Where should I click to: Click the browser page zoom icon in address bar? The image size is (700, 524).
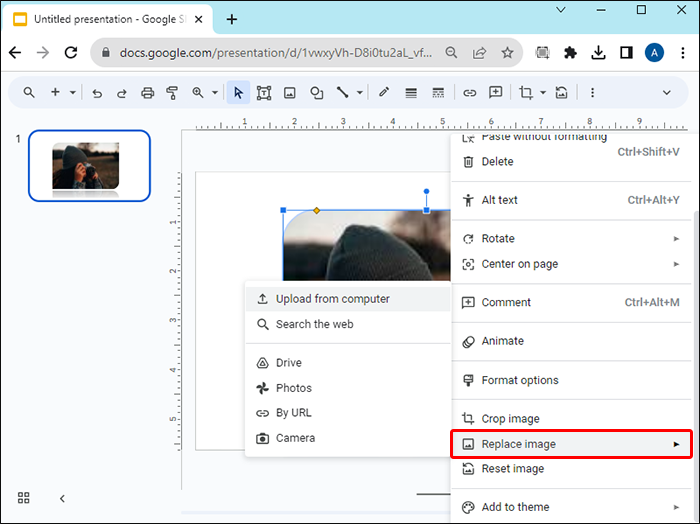(x=451, y=53)
